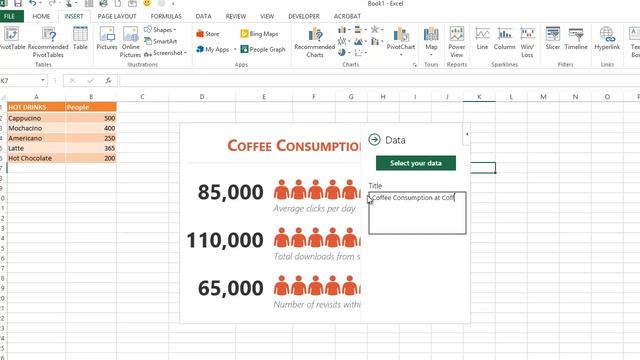The width and height of the screenshot is (640, 360).
Task: Expand the 3D Map dropdown
Action: pyautogui.click(x=431, y=55)
